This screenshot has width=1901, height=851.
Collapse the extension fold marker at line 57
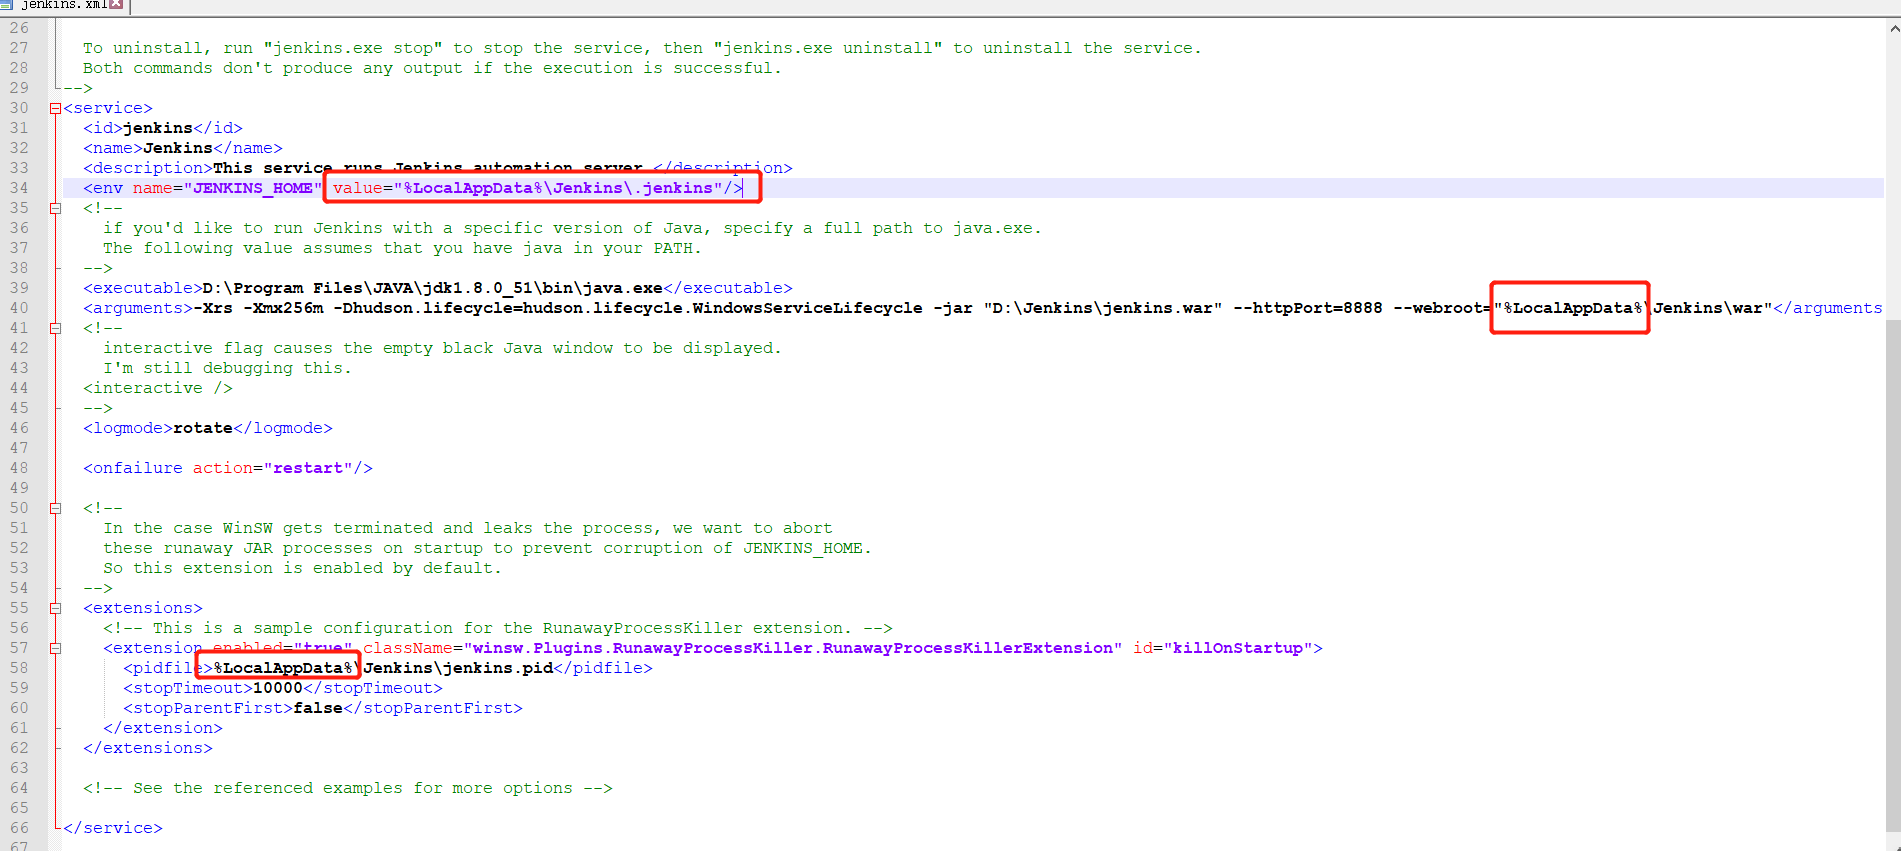[x=56, y=648]
